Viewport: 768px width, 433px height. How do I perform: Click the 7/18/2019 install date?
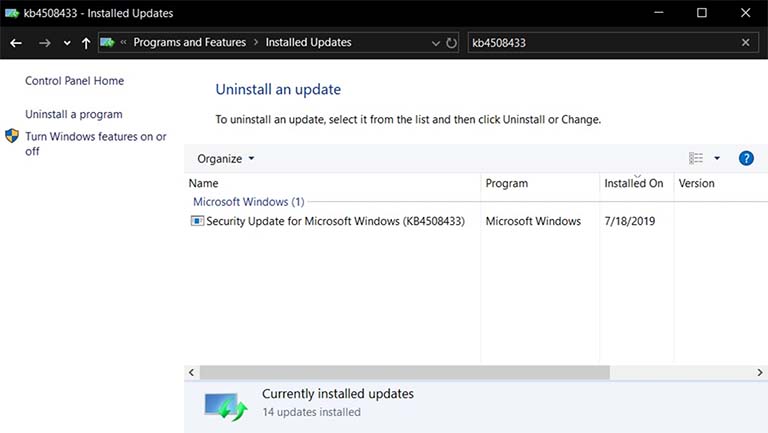pos(629,221)
